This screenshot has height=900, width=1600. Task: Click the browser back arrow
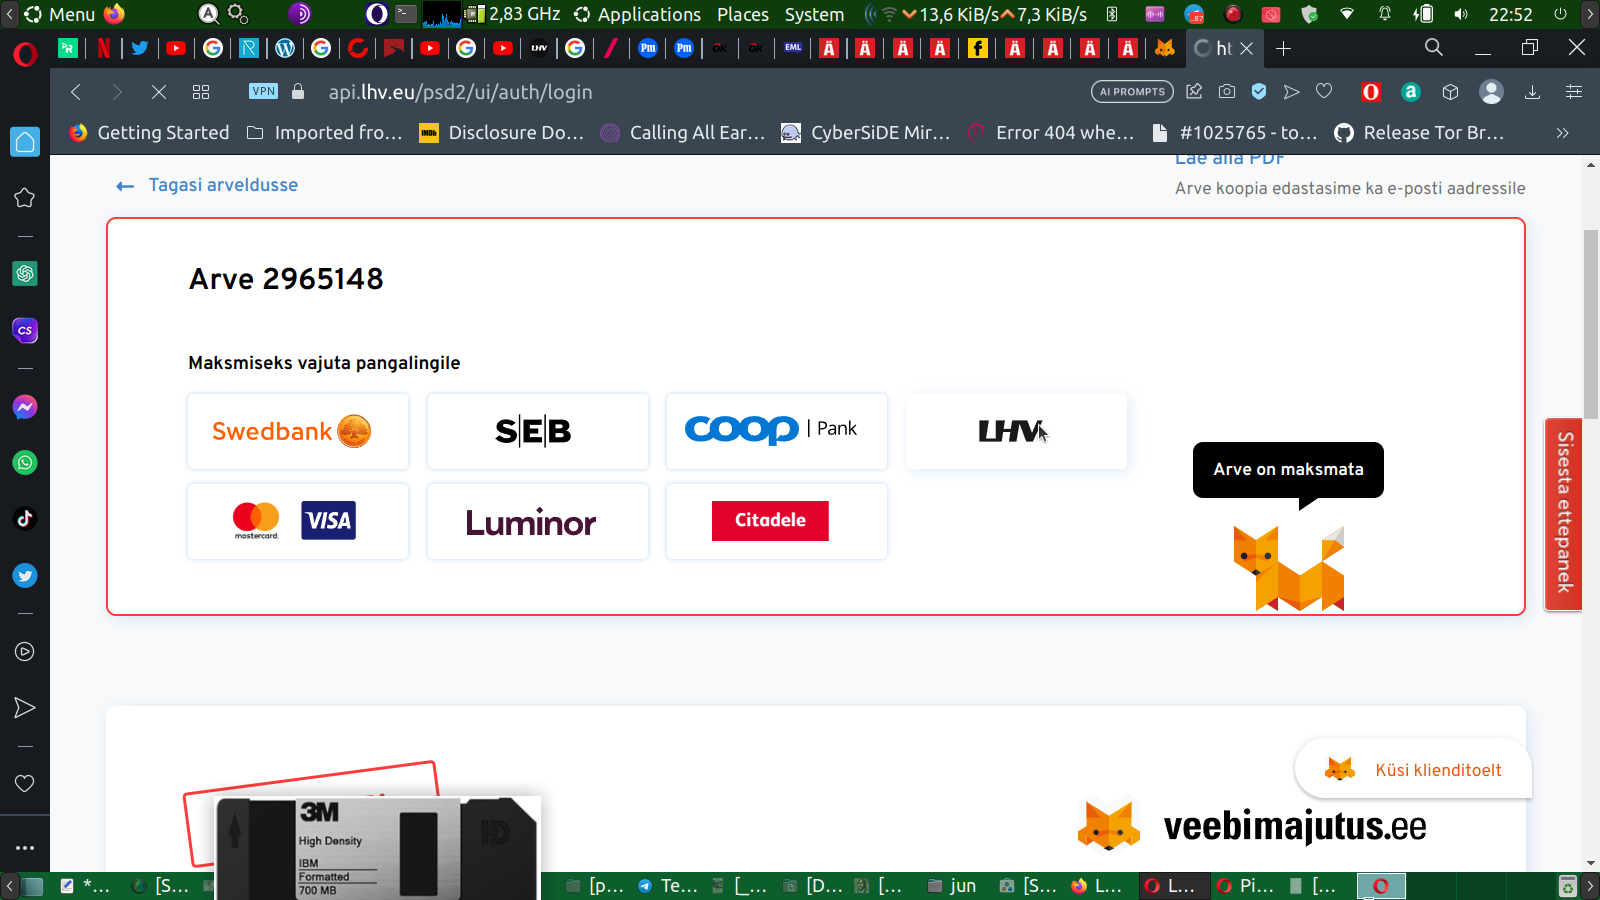coord(76,92)
